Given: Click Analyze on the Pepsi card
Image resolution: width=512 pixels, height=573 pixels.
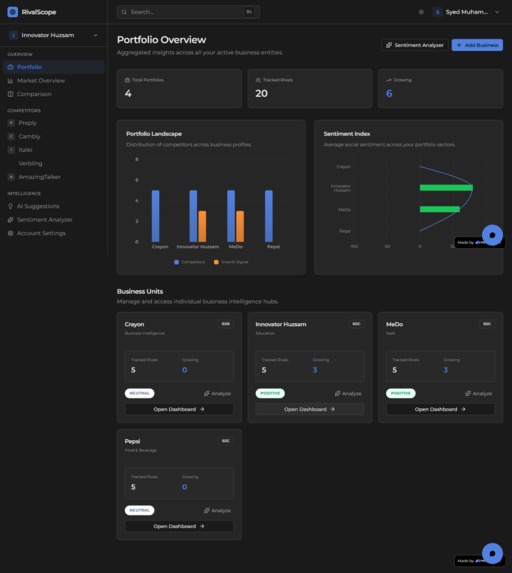Looking at the screenshot, I should [217, 511].
